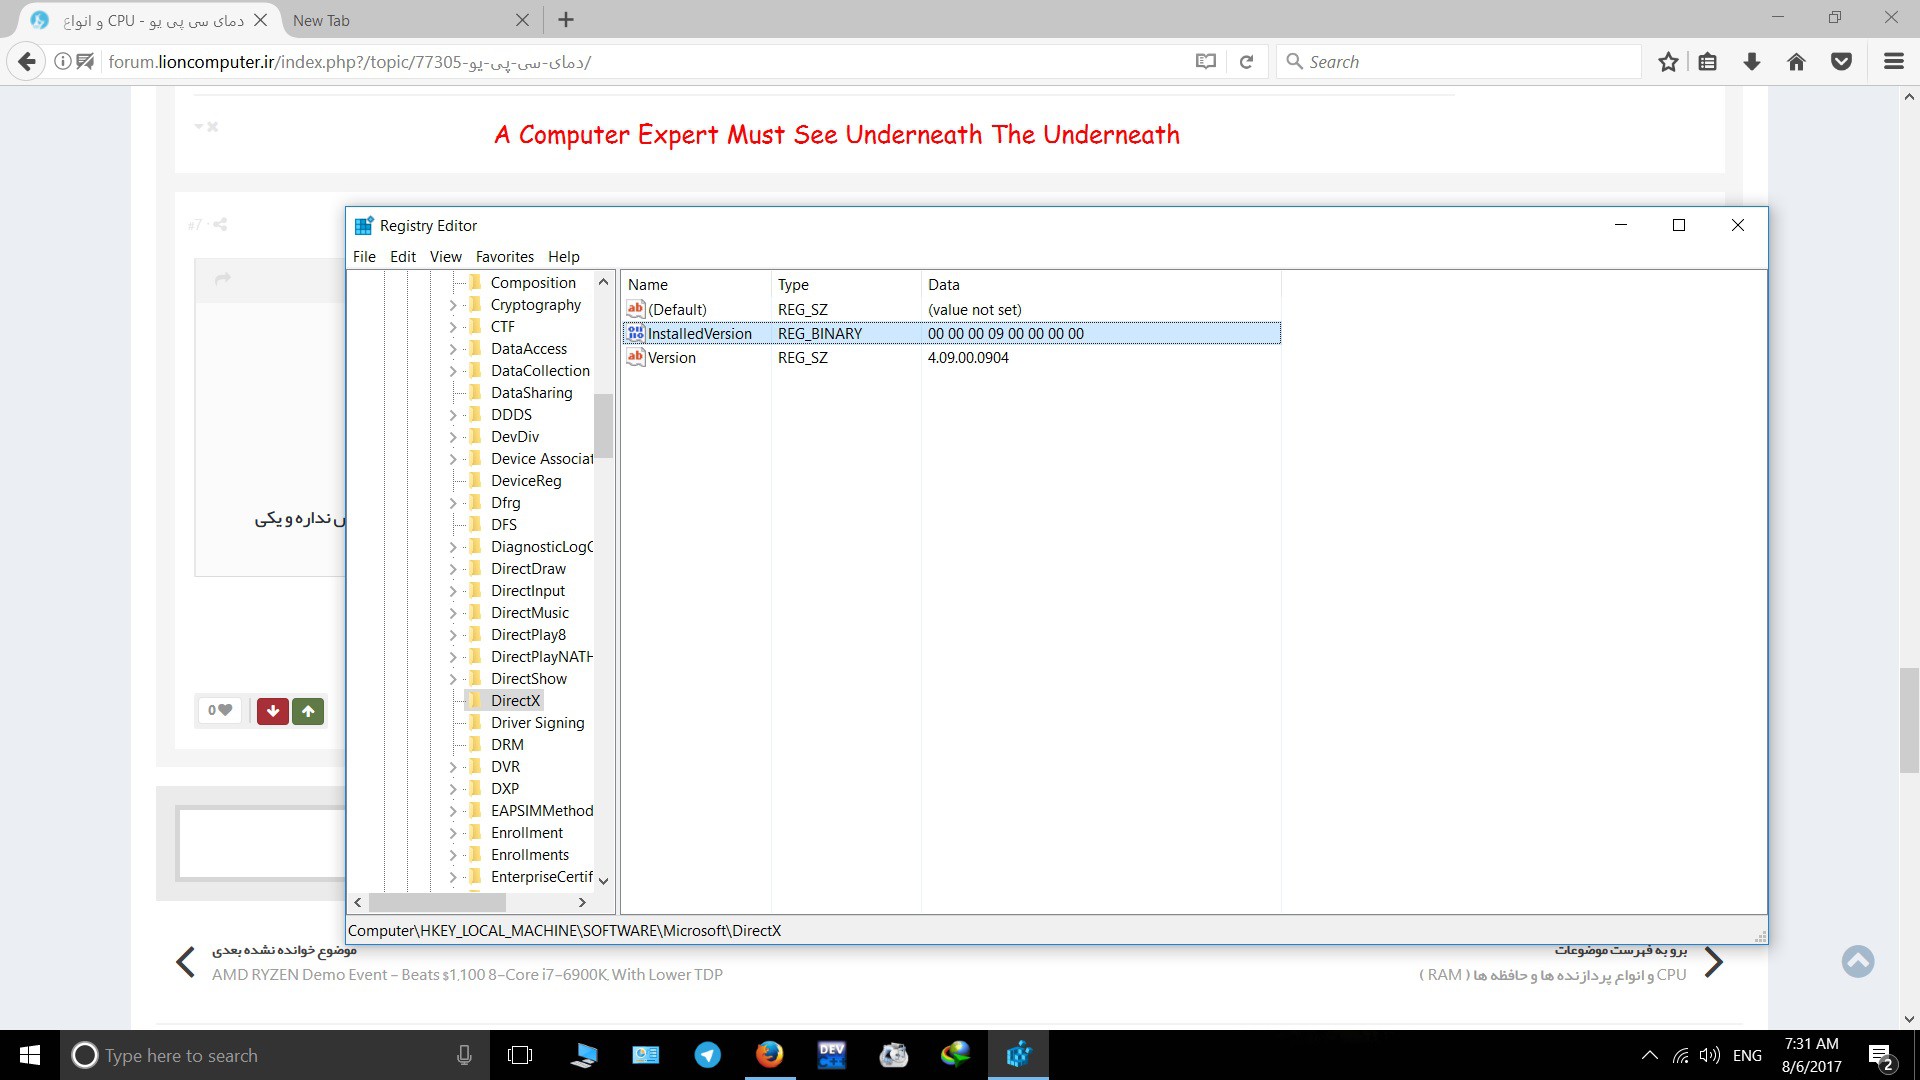1920x1080 pixels.
Task: Click the registry tree horizontal scrollbar
Action: (437, 902)
